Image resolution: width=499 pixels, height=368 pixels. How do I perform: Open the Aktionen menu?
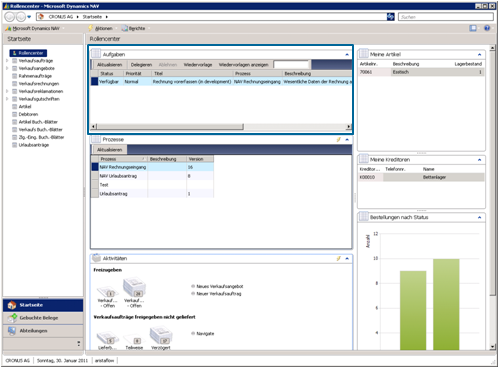102,28
